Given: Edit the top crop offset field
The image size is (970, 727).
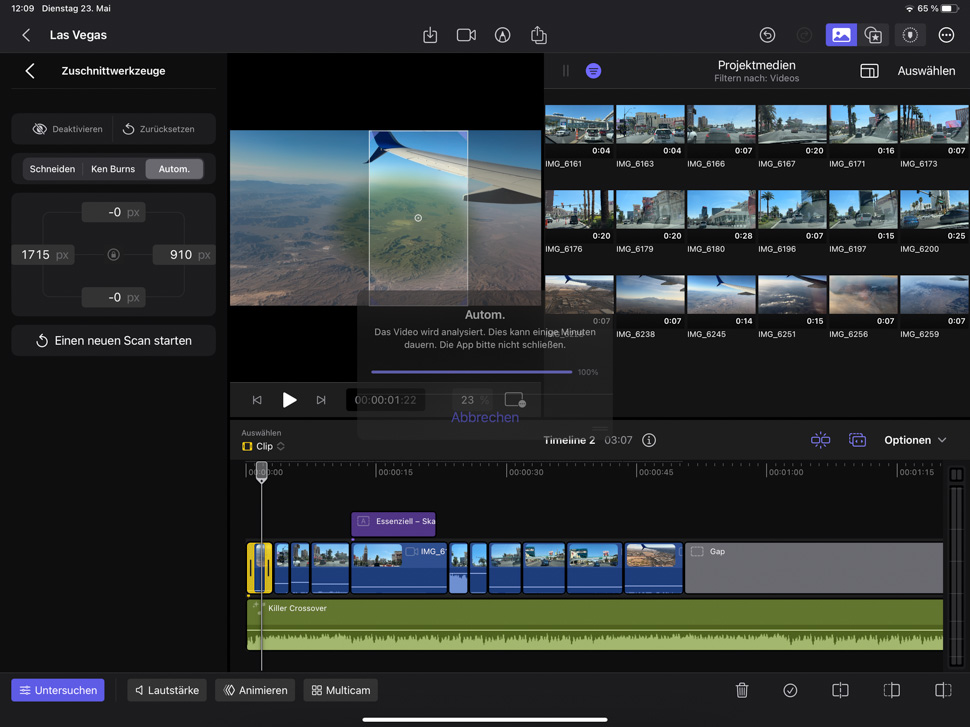Looking at the screenshot, I should pos(114,212).
